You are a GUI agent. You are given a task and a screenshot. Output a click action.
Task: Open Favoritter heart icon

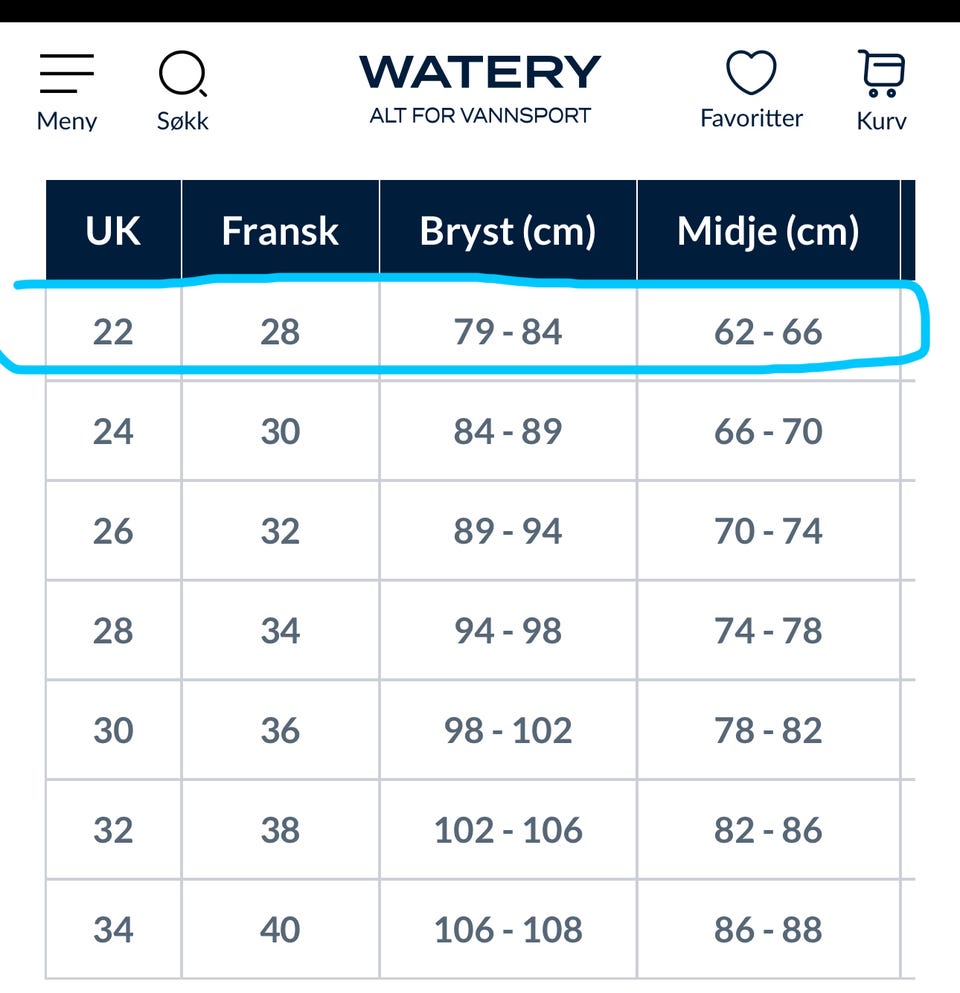point(751,73)
